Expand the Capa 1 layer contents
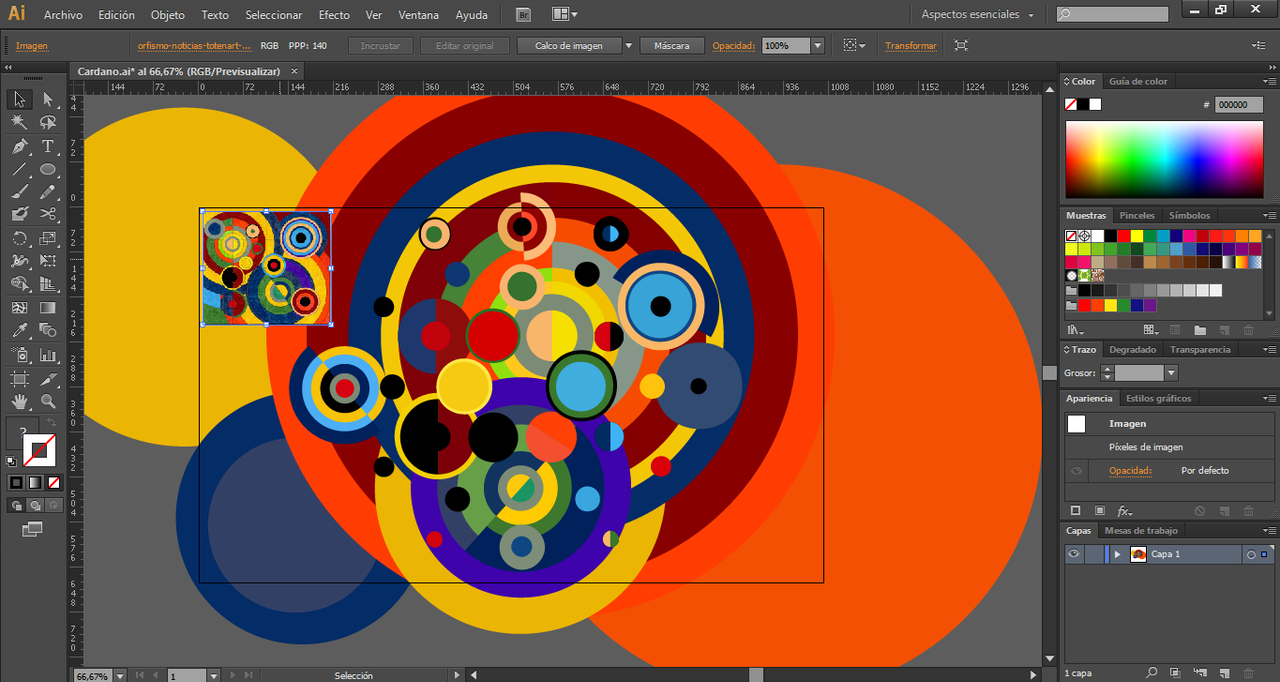This screenshot has width=1280, height=682. pos(1117,554)
